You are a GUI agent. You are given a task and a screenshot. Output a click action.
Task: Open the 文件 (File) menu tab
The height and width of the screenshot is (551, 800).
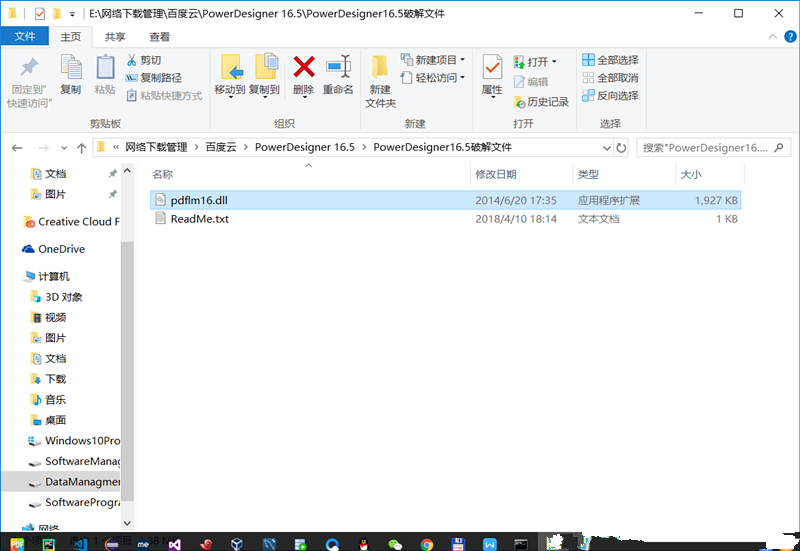click(x=24, y=36)
